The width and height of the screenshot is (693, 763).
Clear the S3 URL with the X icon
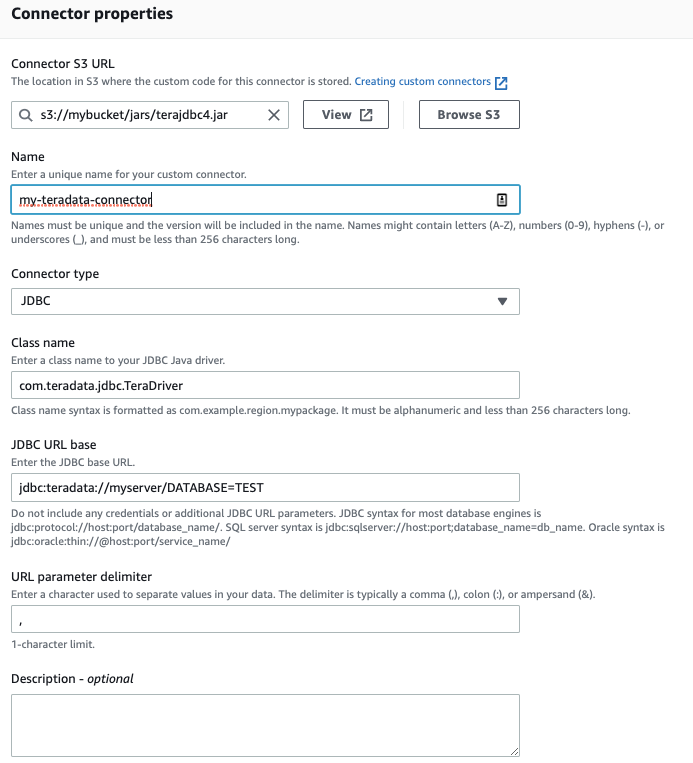[274, 115]
